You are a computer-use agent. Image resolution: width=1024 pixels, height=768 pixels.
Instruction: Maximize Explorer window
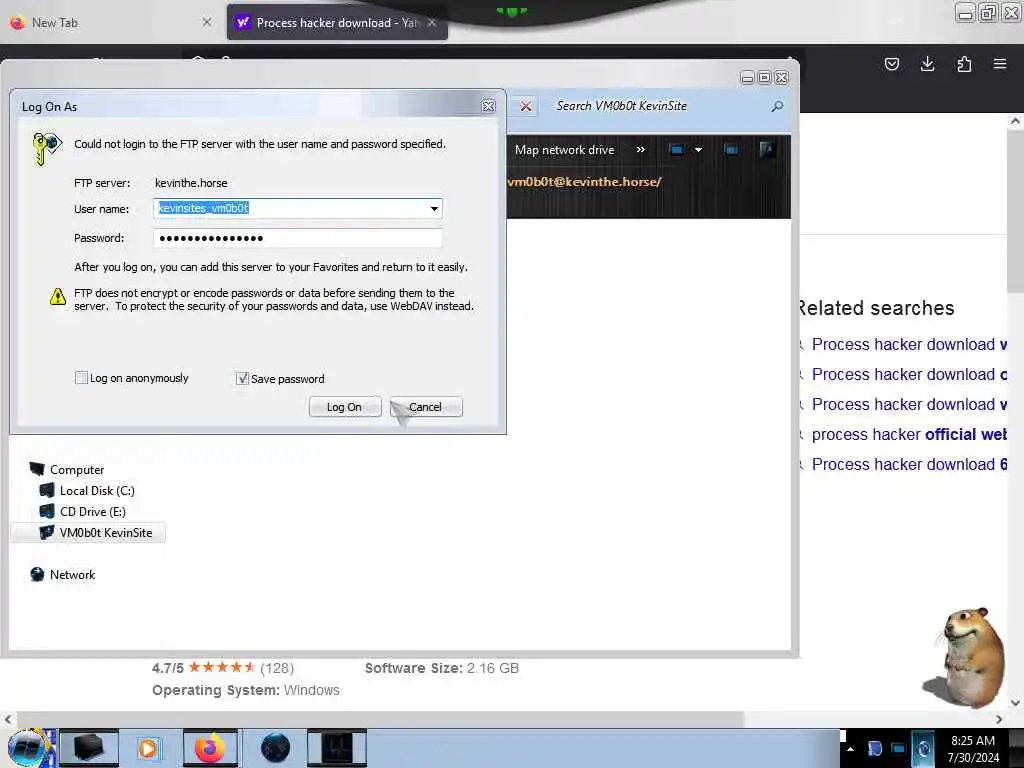[x=764, y=78]
